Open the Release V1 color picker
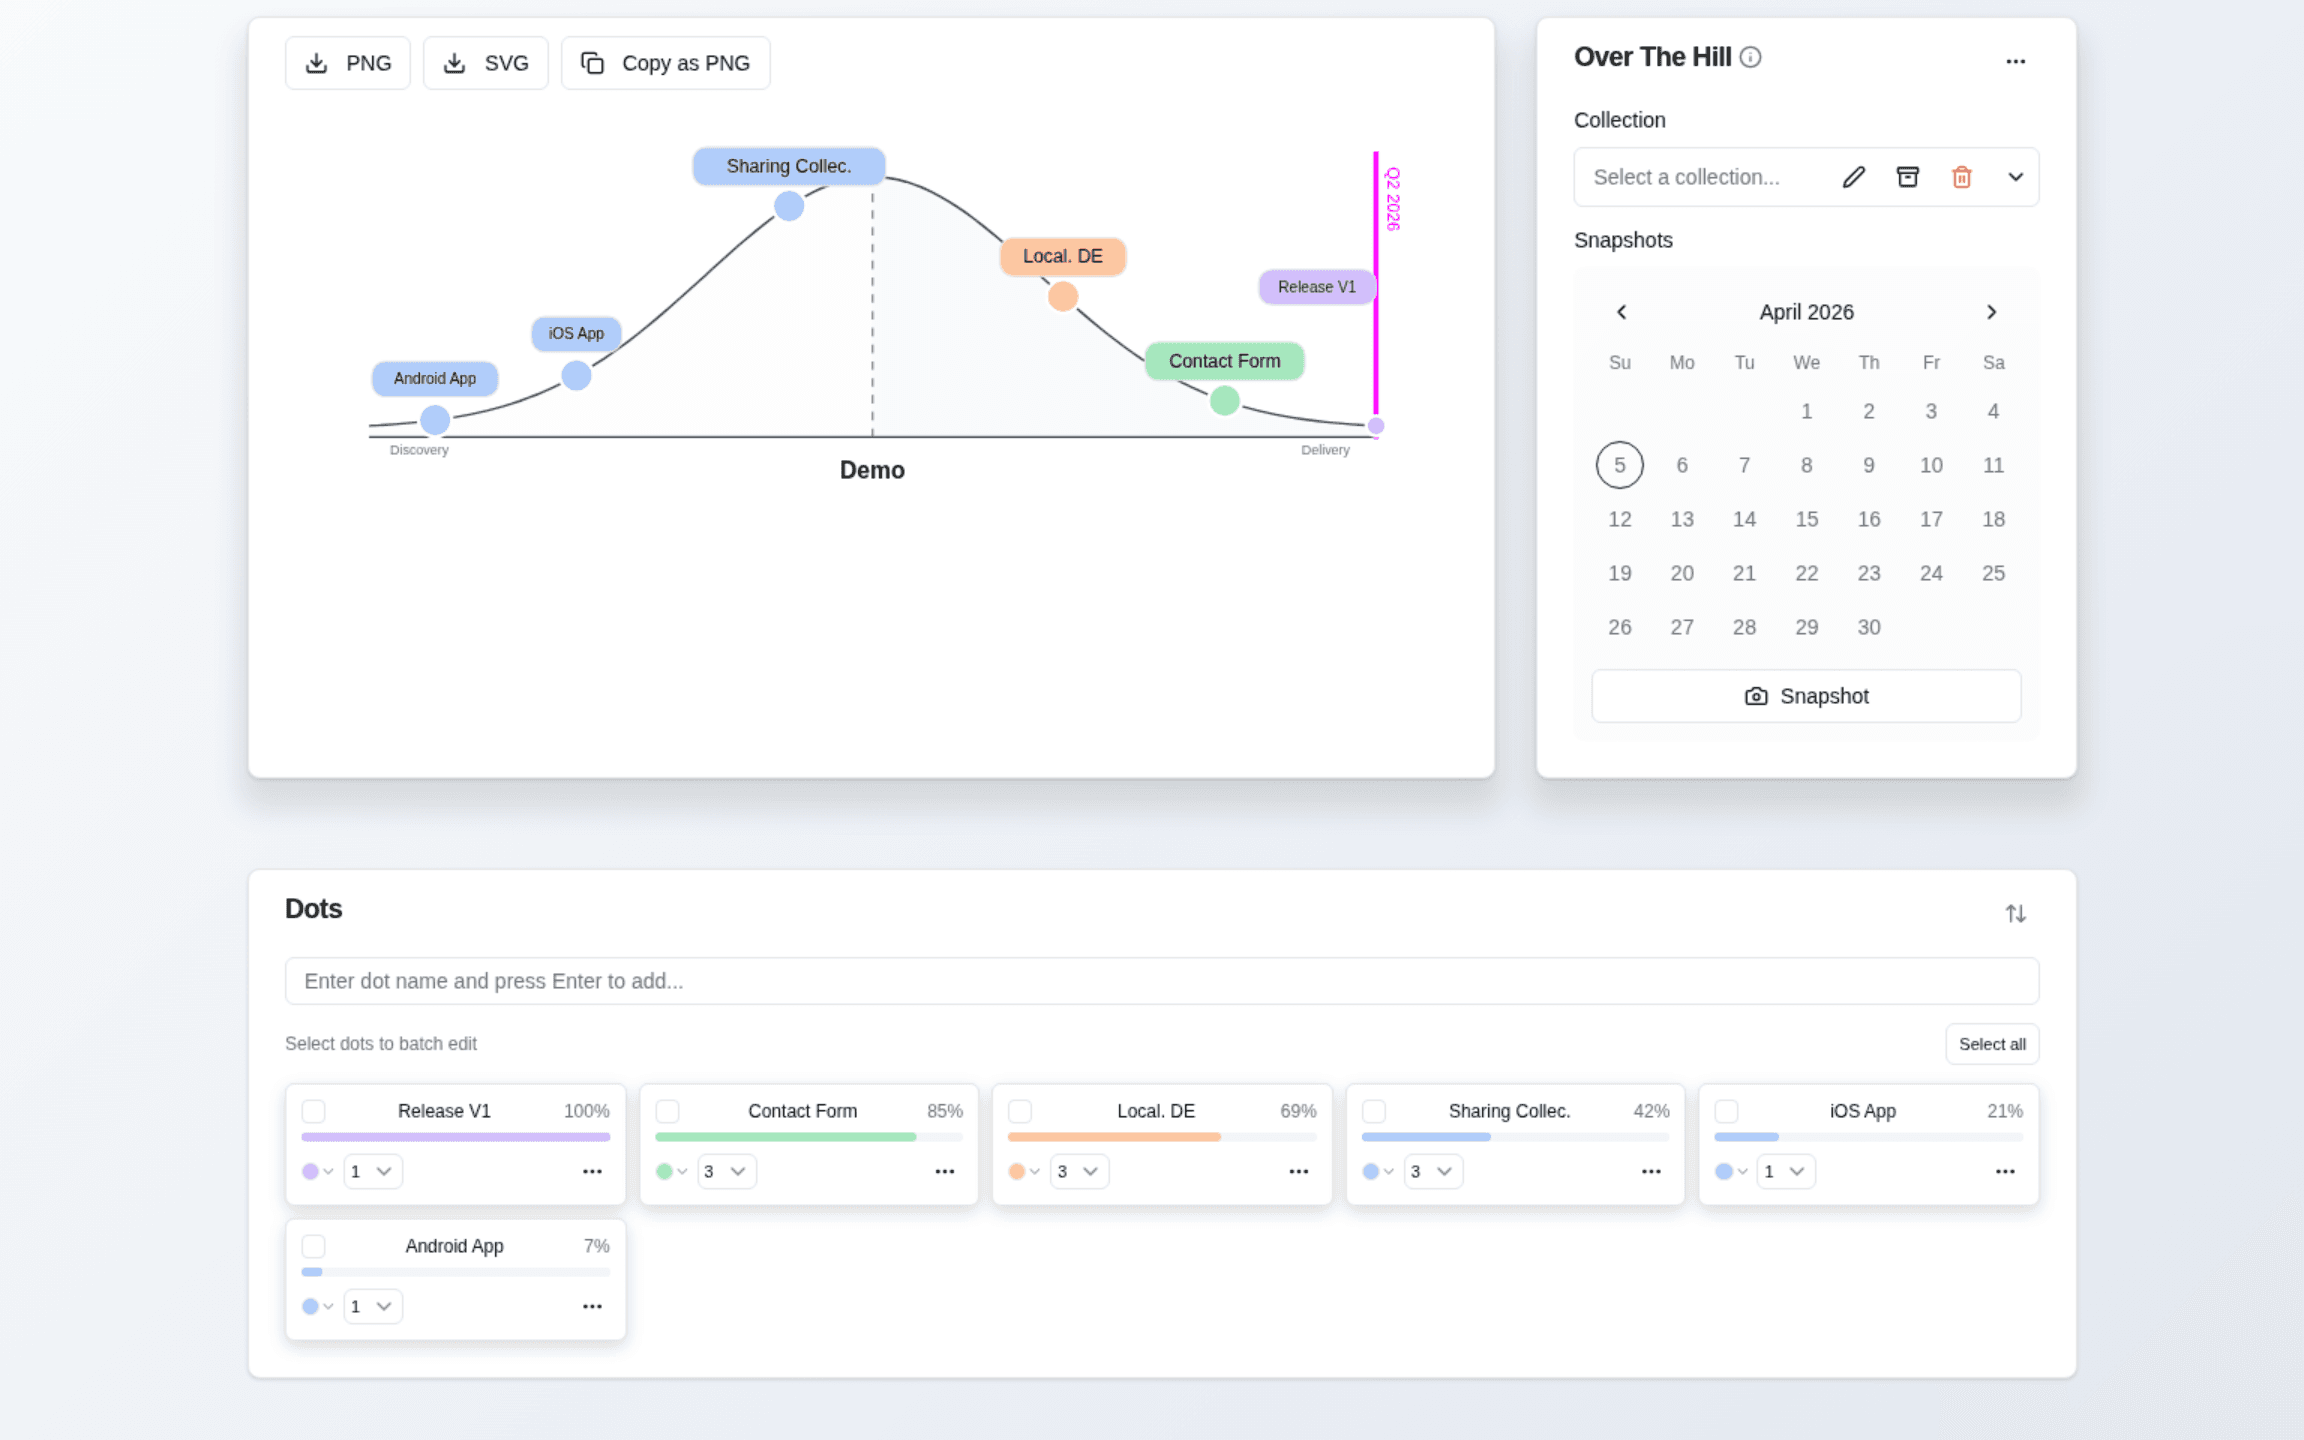Viewport: 2304px width, 1440px height. (318, 1171)
